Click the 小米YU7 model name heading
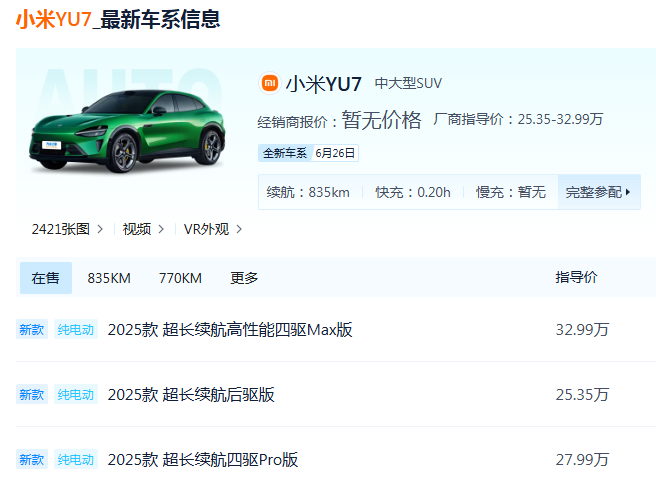 (324, 83)
